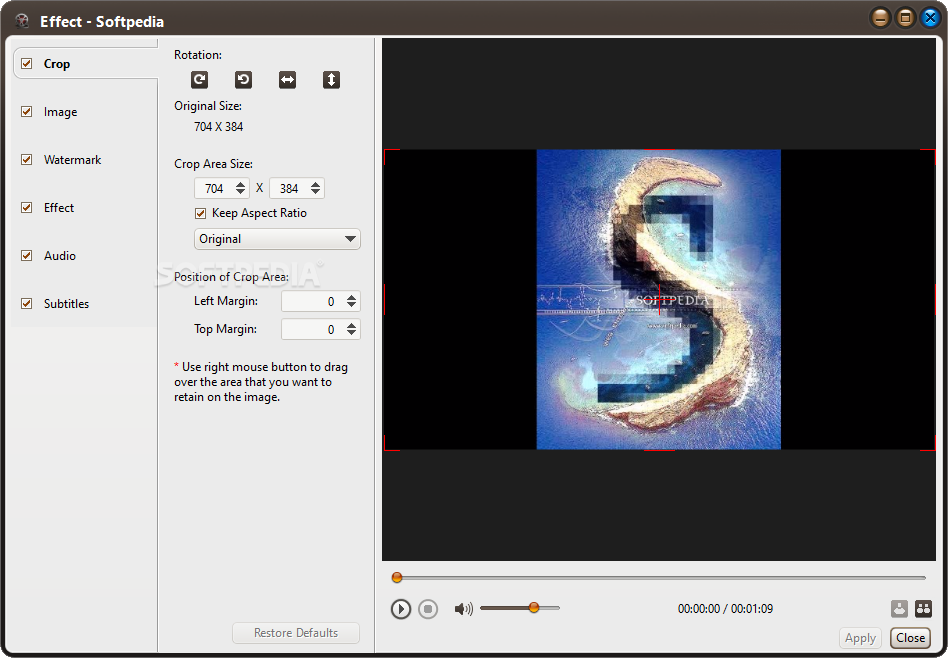948x658 pixels.
Task: Rotate video 90 degrees clockwise
Action: pos(200,80)
